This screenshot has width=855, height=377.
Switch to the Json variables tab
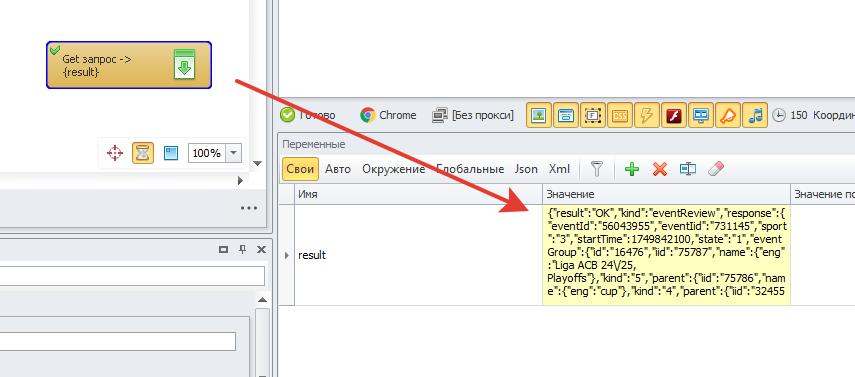pos(526,169)
